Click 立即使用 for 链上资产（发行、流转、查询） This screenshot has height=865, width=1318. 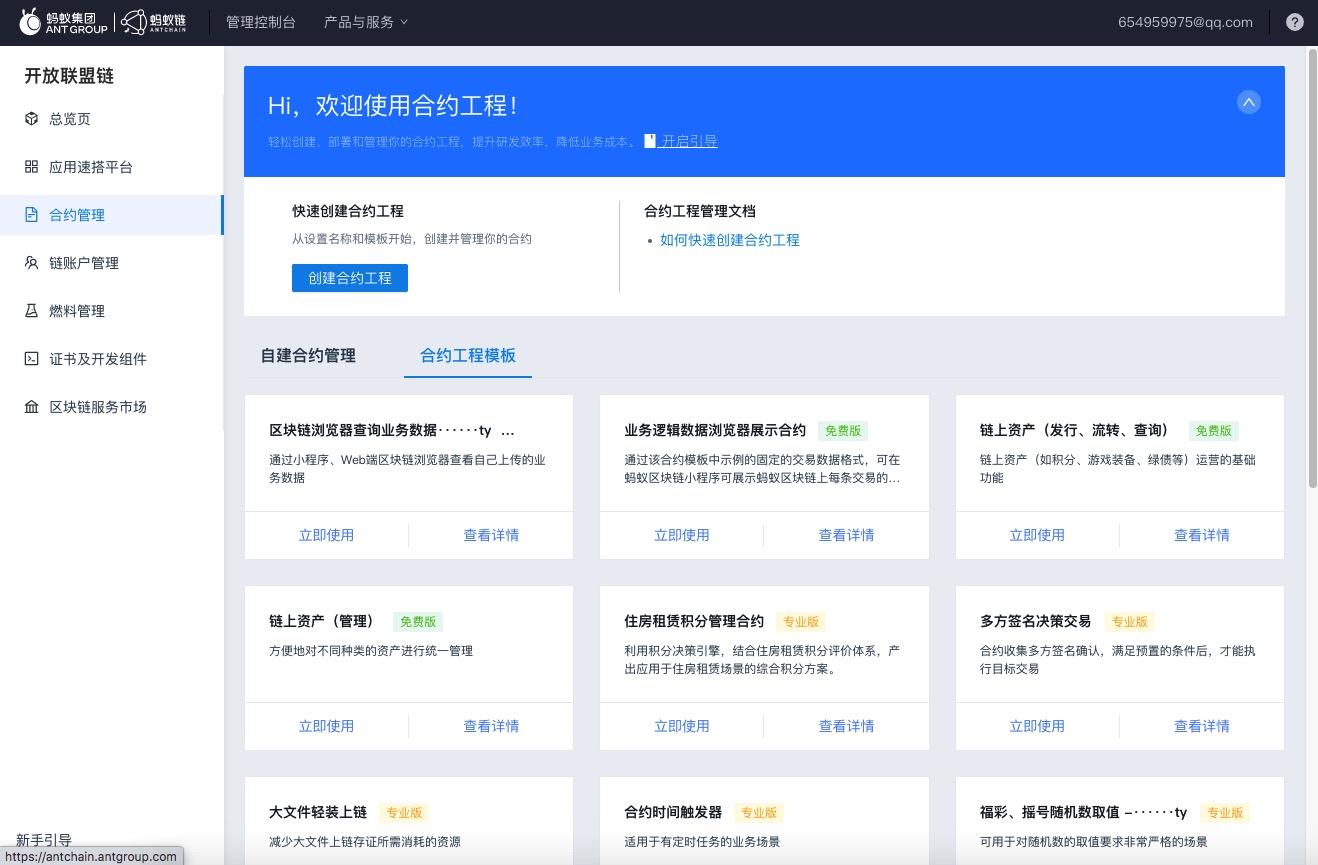click(x=1037, y=535)
